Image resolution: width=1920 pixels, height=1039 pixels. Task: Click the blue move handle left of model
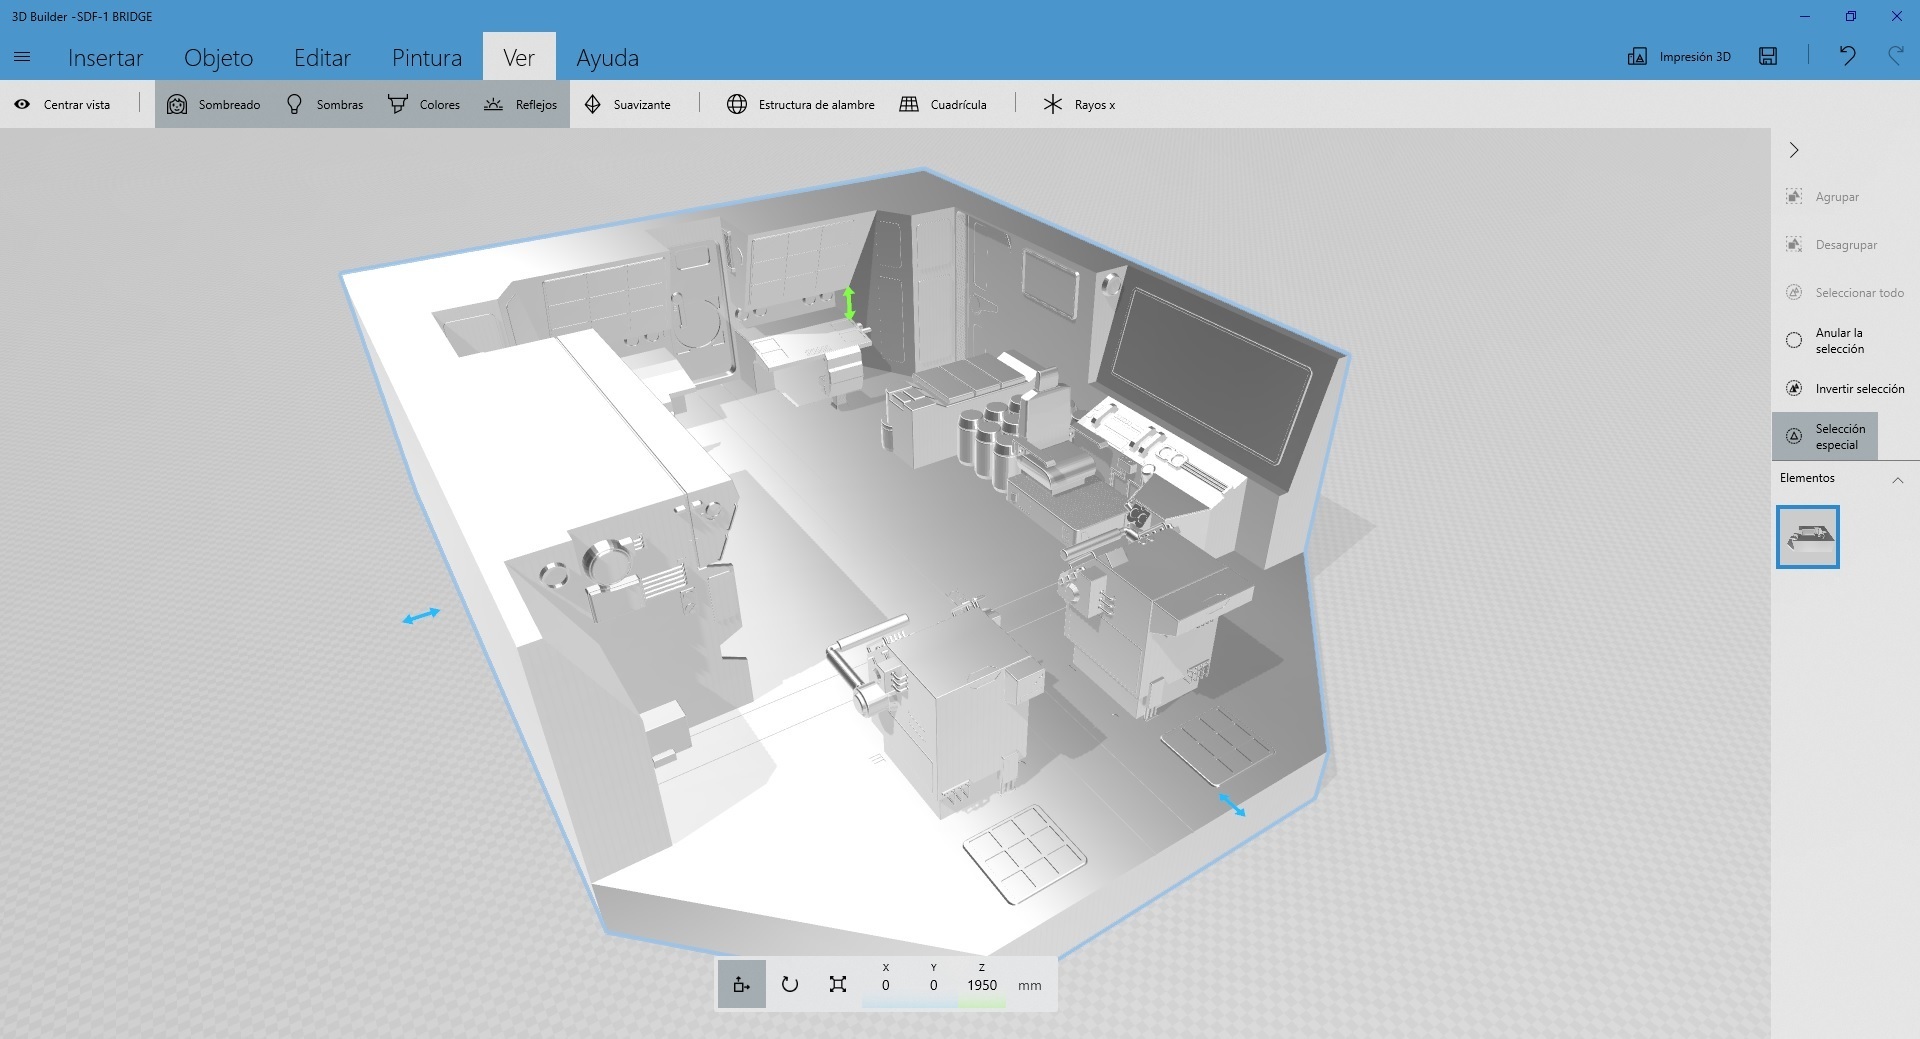(x=421, y=616)
